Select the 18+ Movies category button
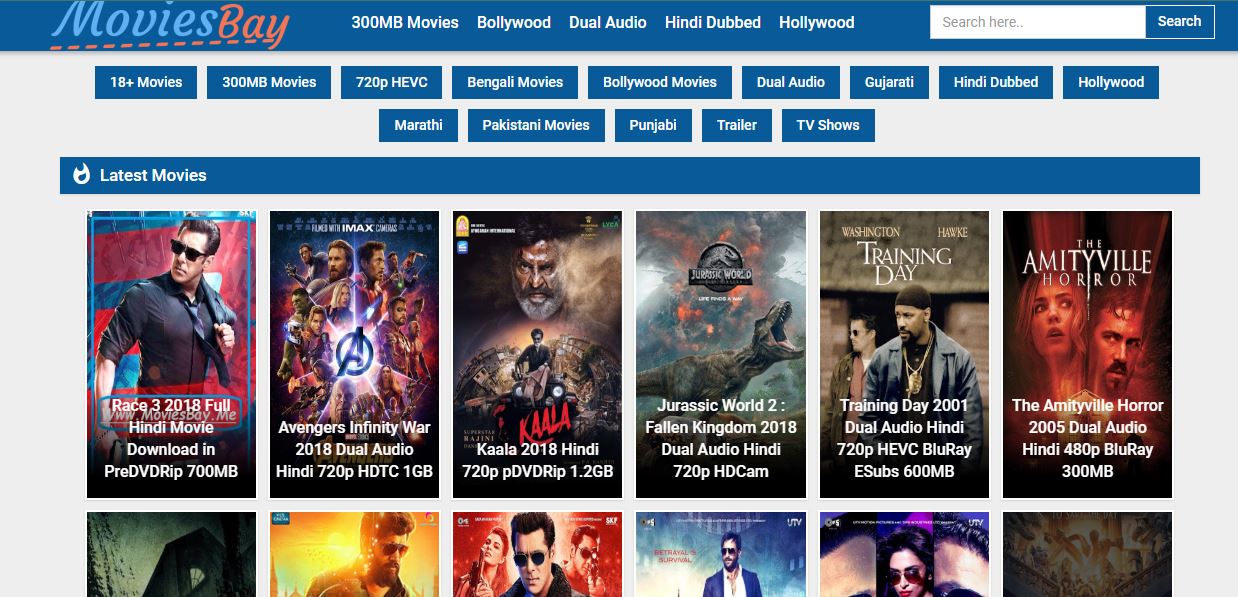The height and width of the screenshot is (597, 1238). point(146,82)
